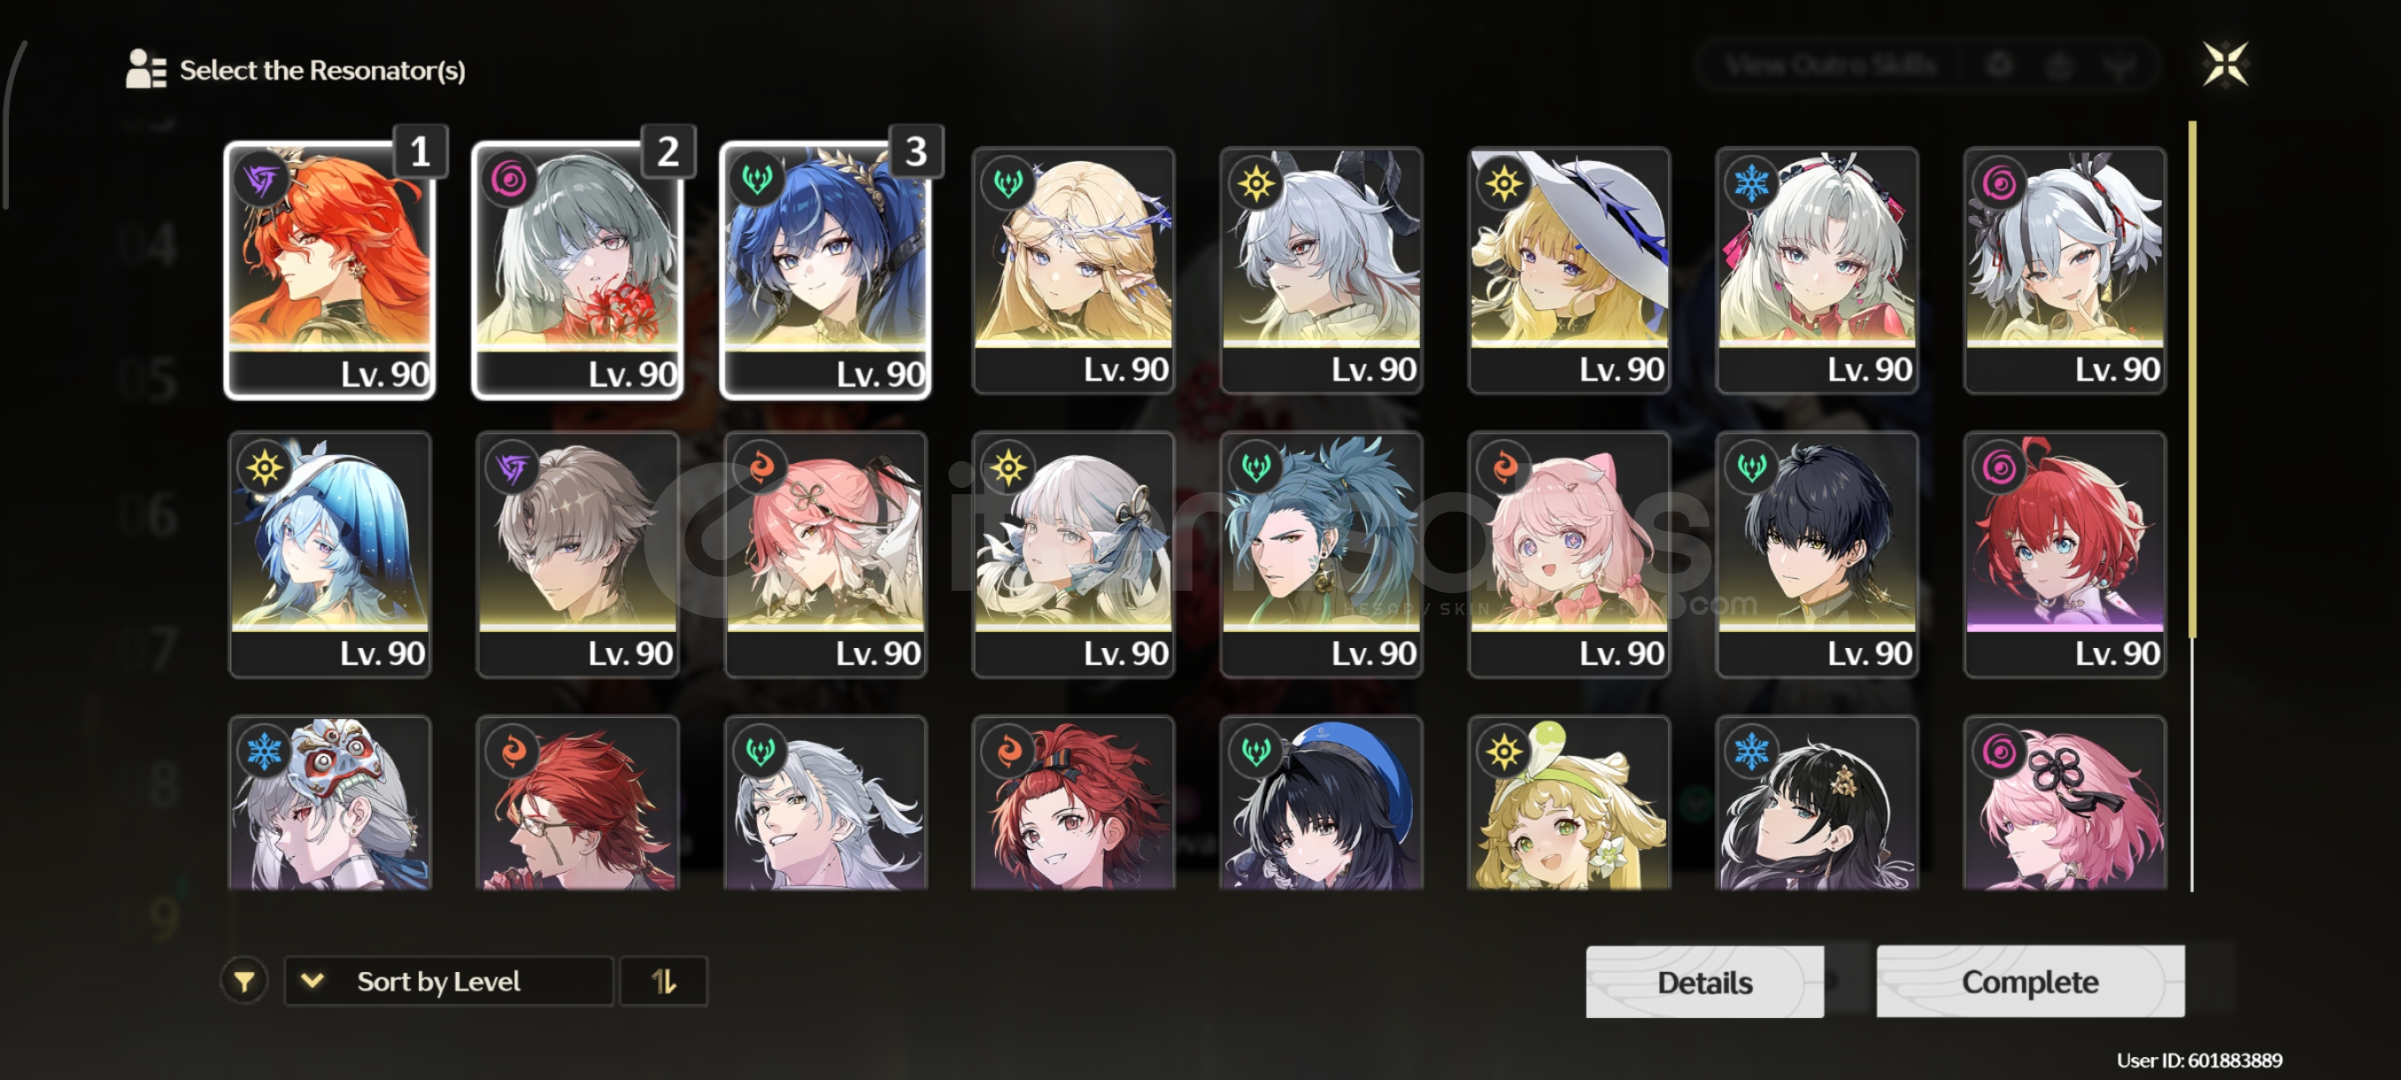The width and height of the screenshot is (2401, 1080).
Task: Select red-haired resonator with purple card border
Action: tap(2065, 554)
